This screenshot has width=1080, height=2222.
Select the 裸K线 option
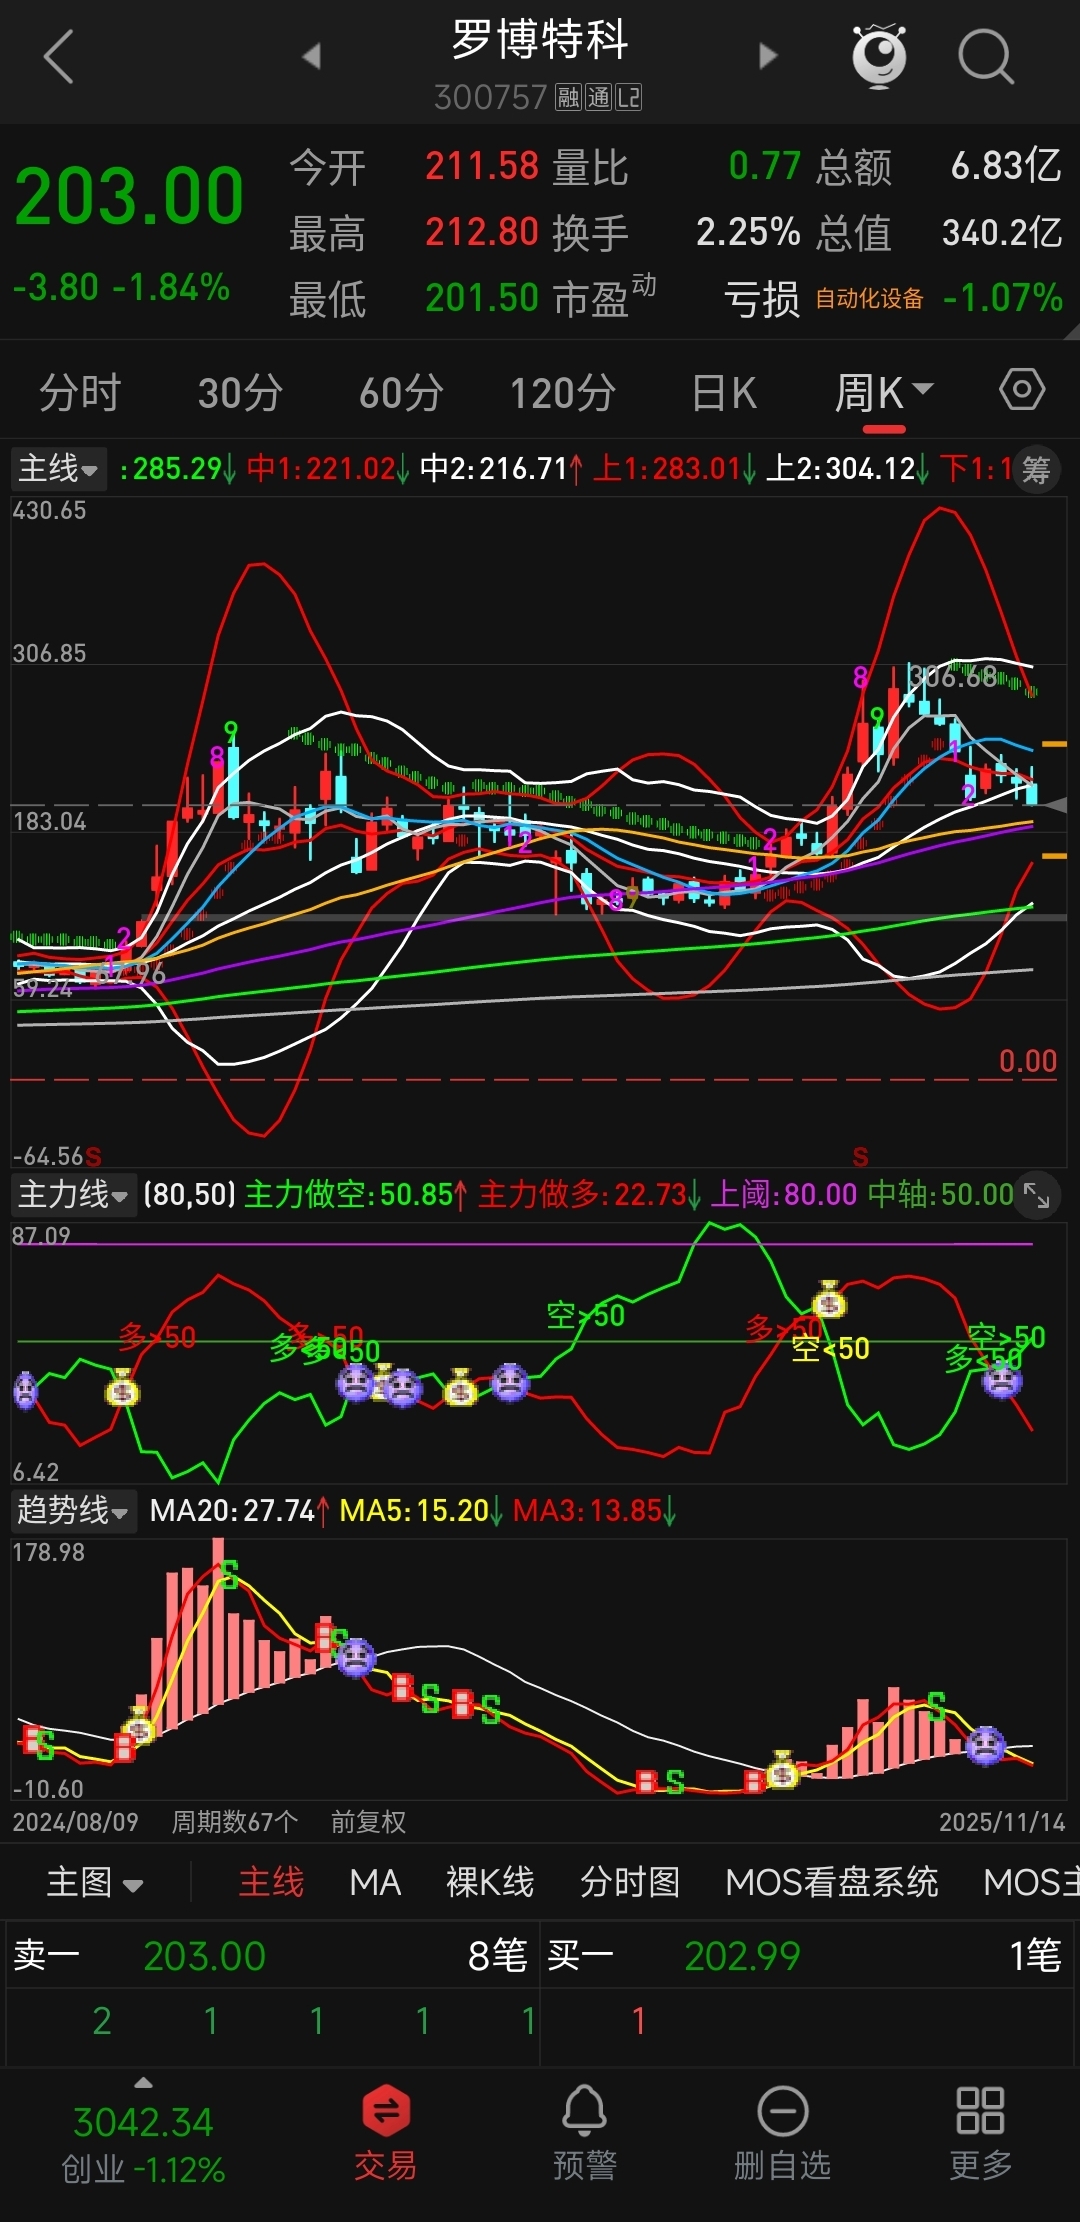tap(490, 1883)
